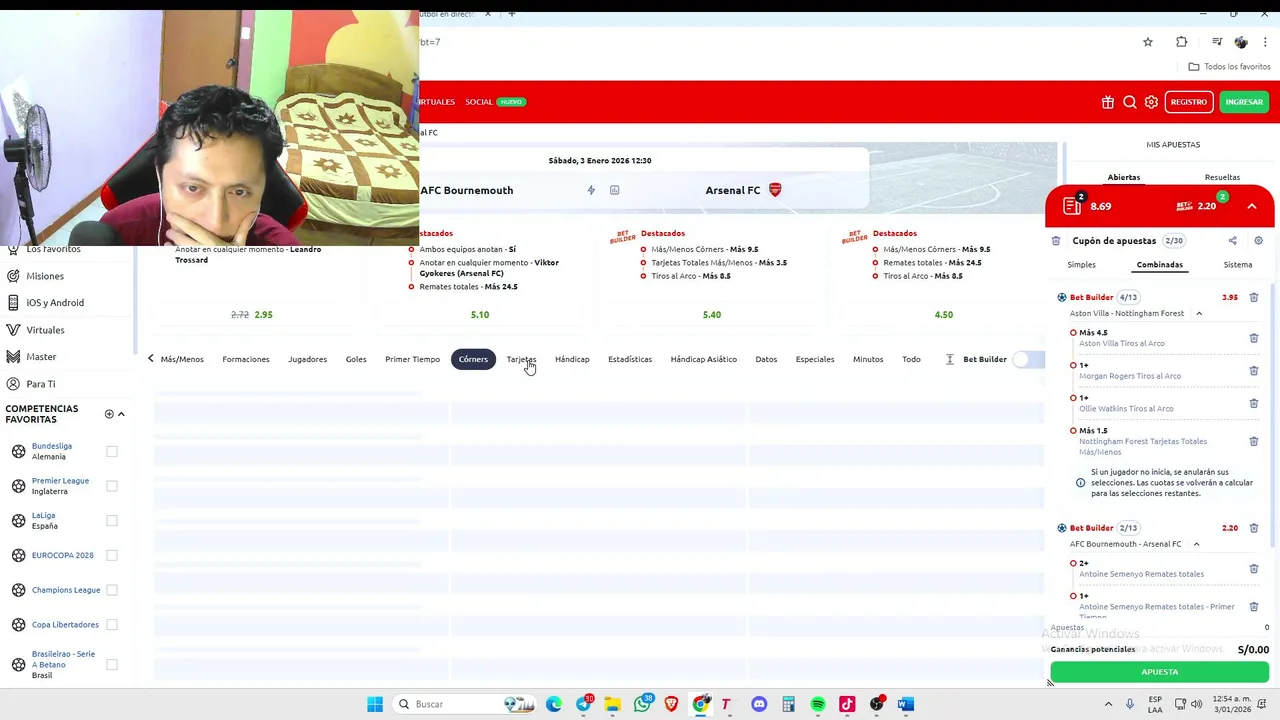Open the match statistics icon beside Bournemouth
Image resolution: width=1280 pixels, height=720 pixels.
tap(614, 190)
